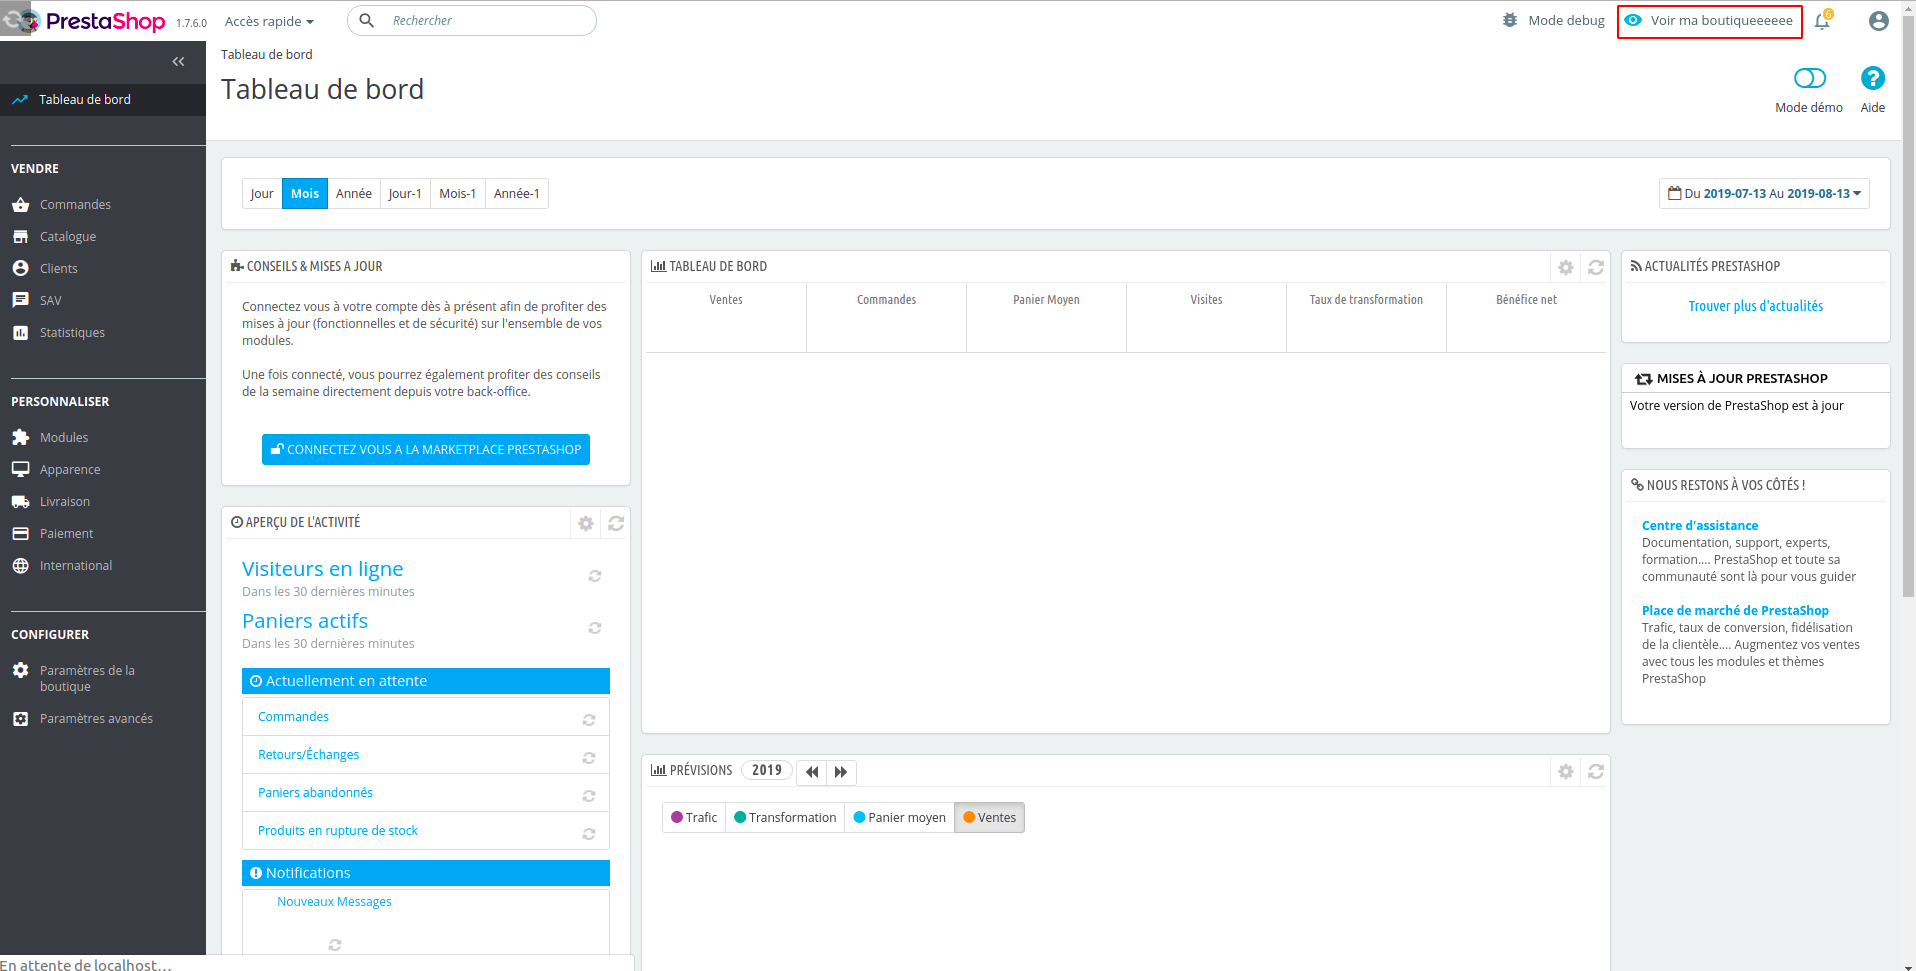Open the notifications bell
Screen dimensions: 1916x971
coord(1822,21)
